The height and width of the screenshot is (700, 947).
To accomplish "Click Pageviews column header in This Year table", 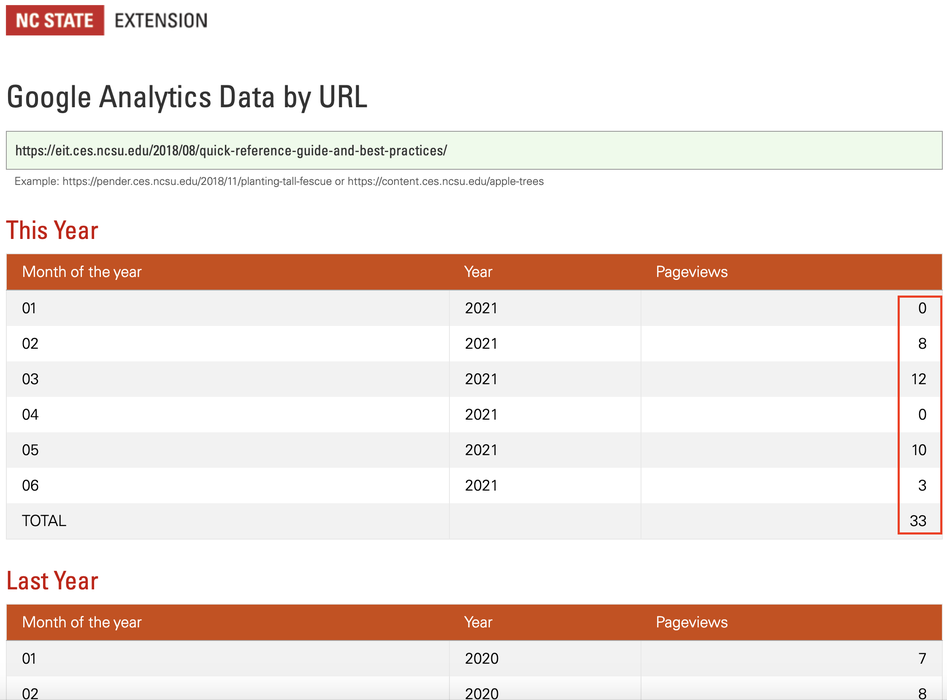I will click(x=691, y=272).
